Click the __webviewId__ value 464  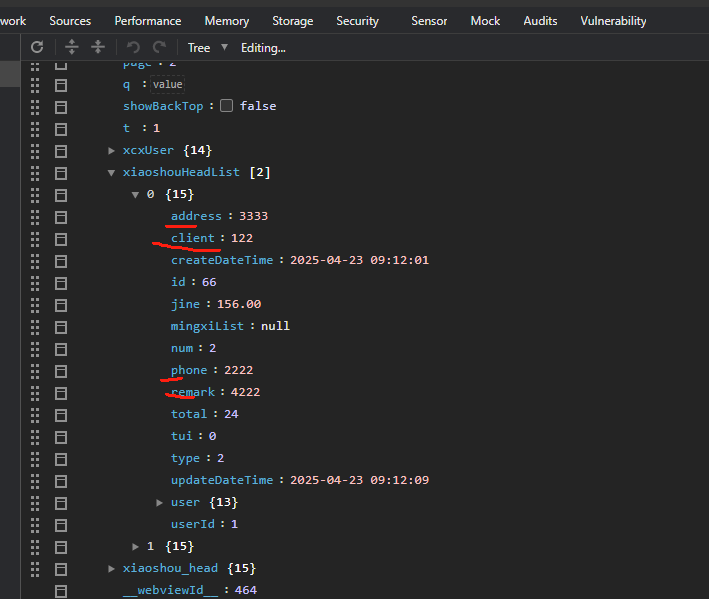coord(246,590)
